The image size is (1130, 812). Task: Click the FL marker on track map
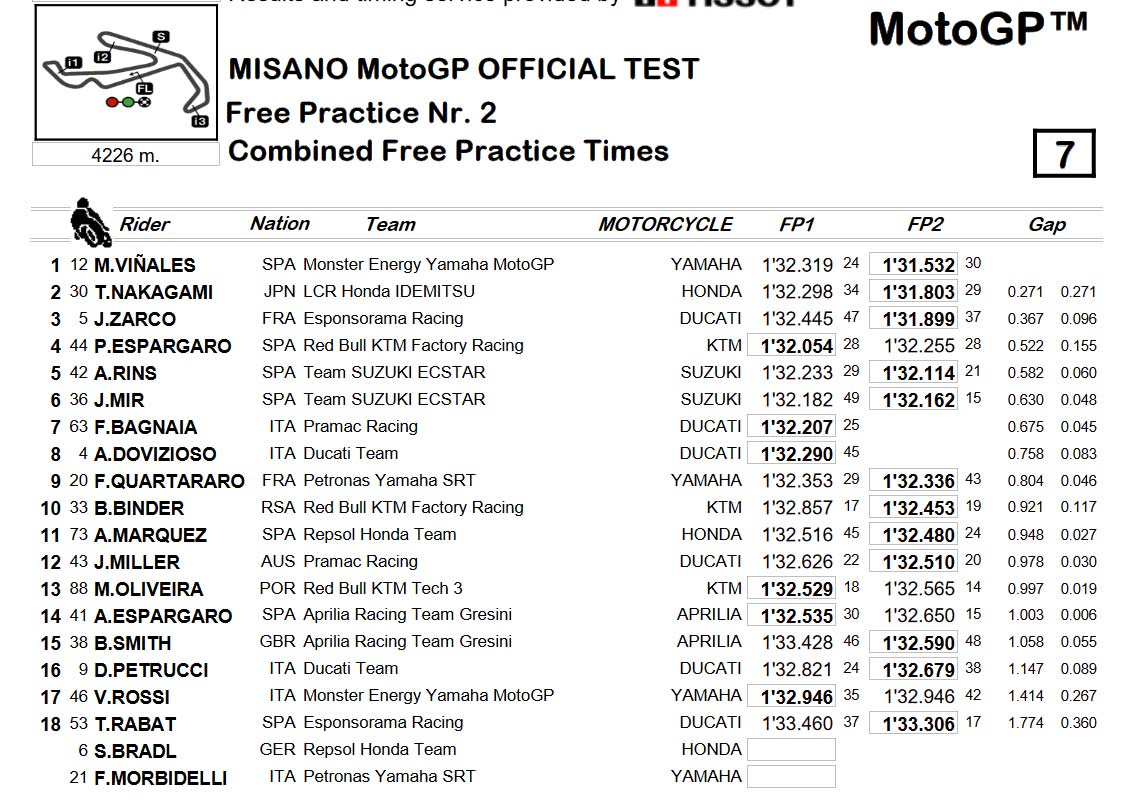[x=144, y=88]
